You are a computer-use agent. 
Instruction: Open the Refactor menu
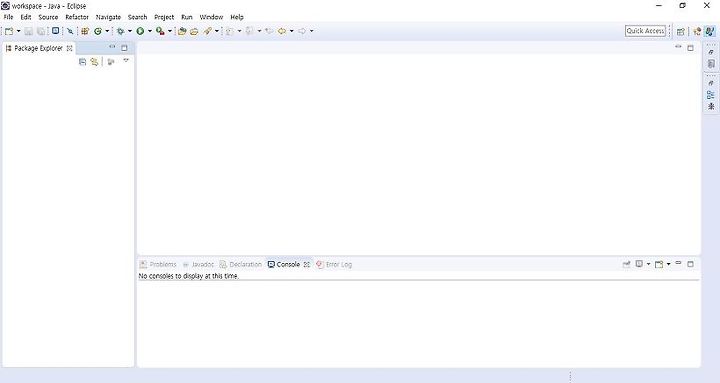pyautogui.click(x=77, y=17)
